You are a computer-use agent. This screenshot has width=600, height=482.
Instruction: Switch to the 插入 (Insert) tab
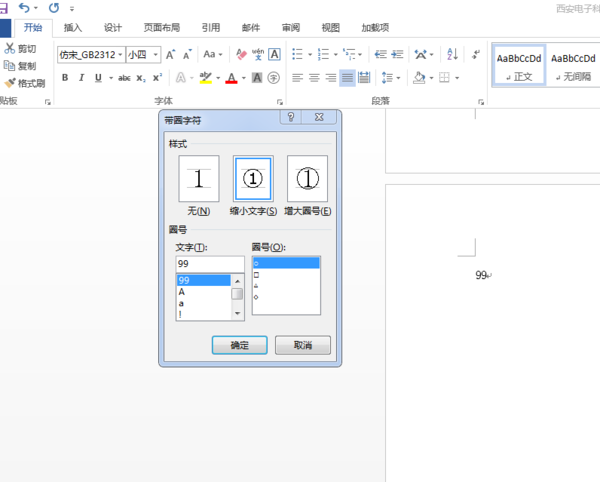[73, 28]
